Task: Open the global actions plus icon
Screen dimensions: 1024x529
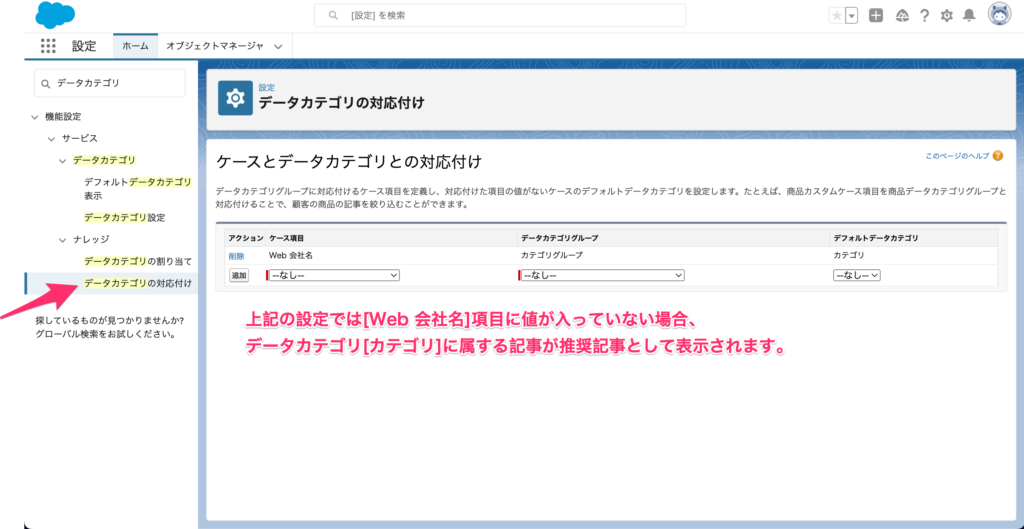Action: (x=876, y=16)
